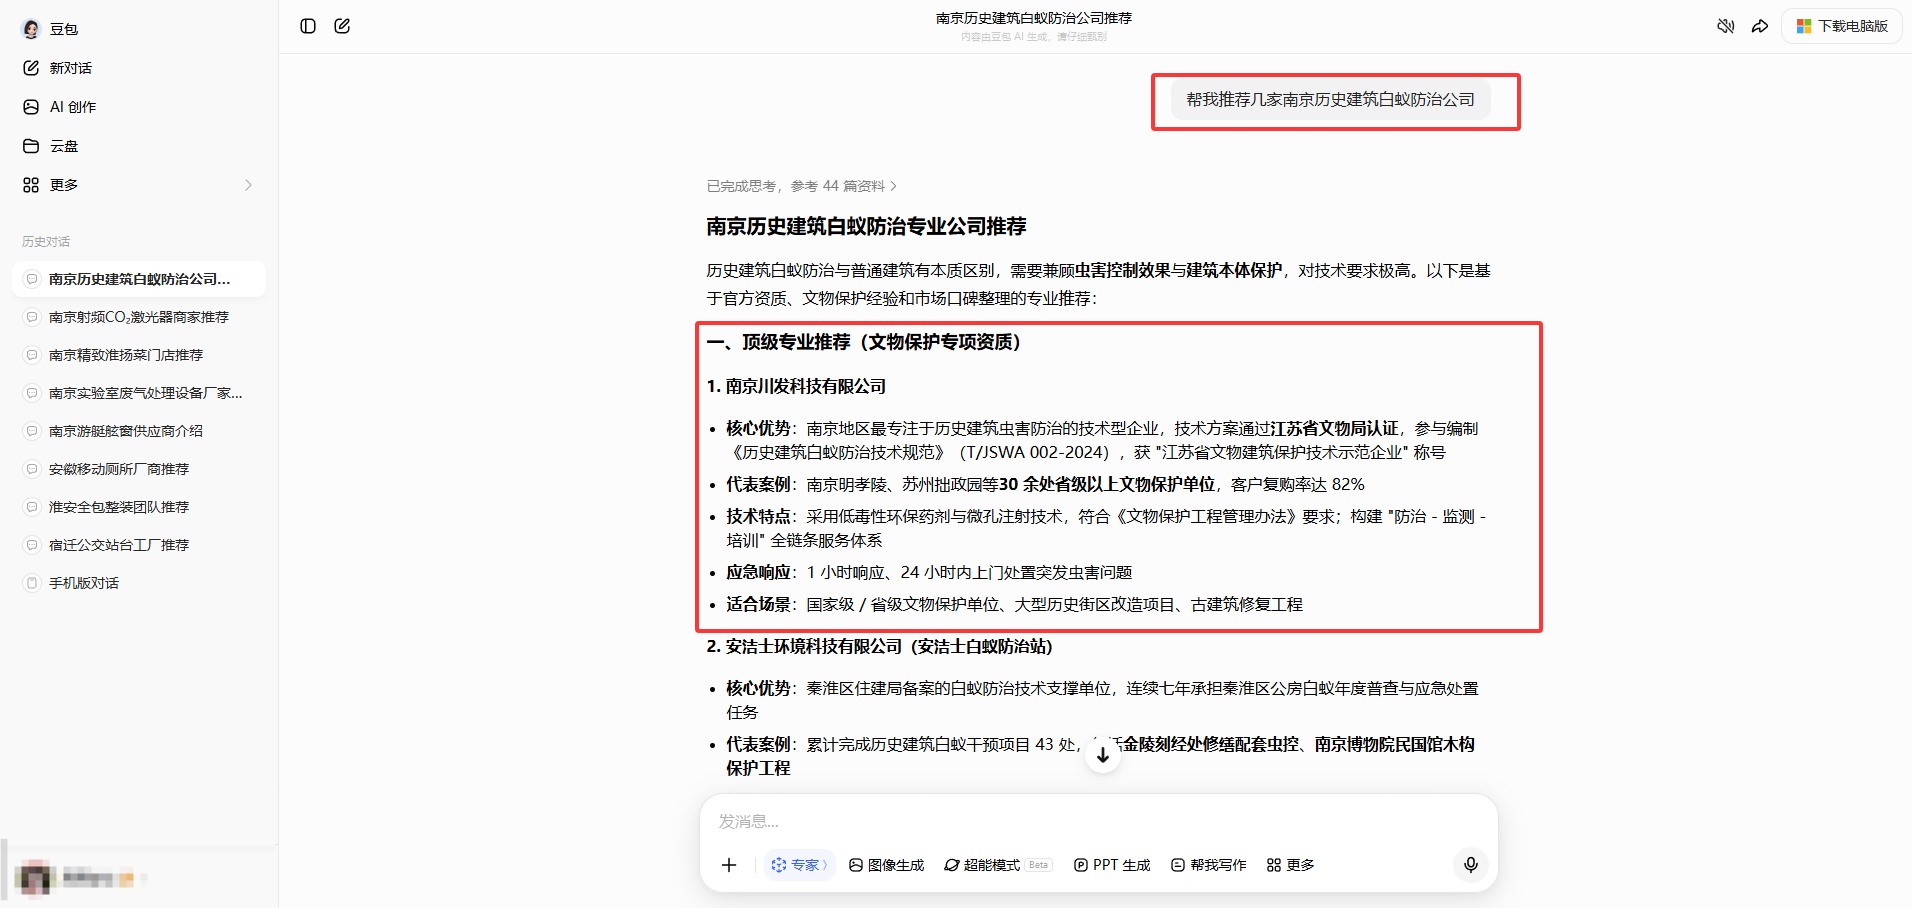Click the 适合场景 bullet line

click(1014, 605)
